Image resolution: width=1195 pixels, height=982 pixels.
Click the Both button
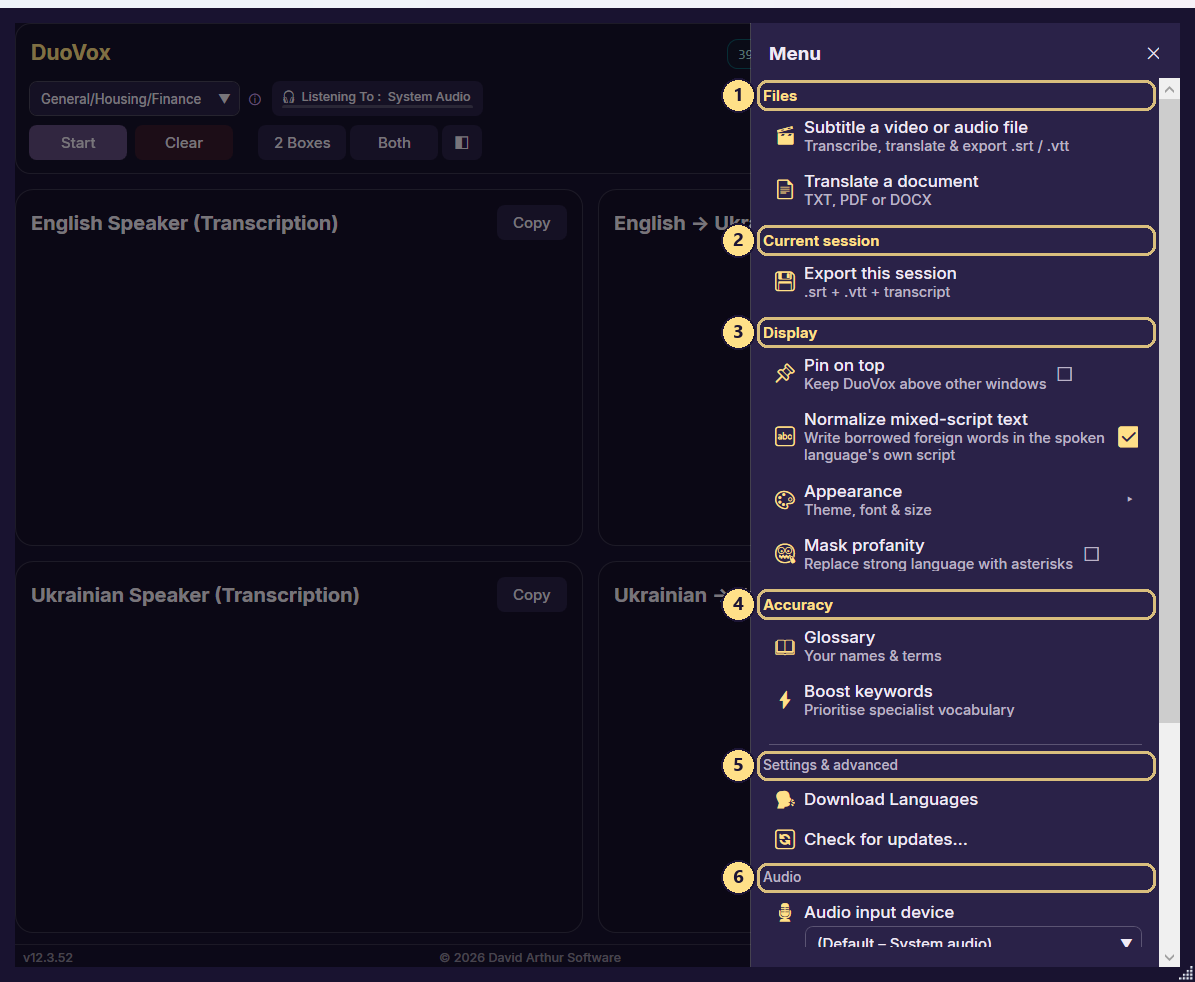tap(394, 142)
